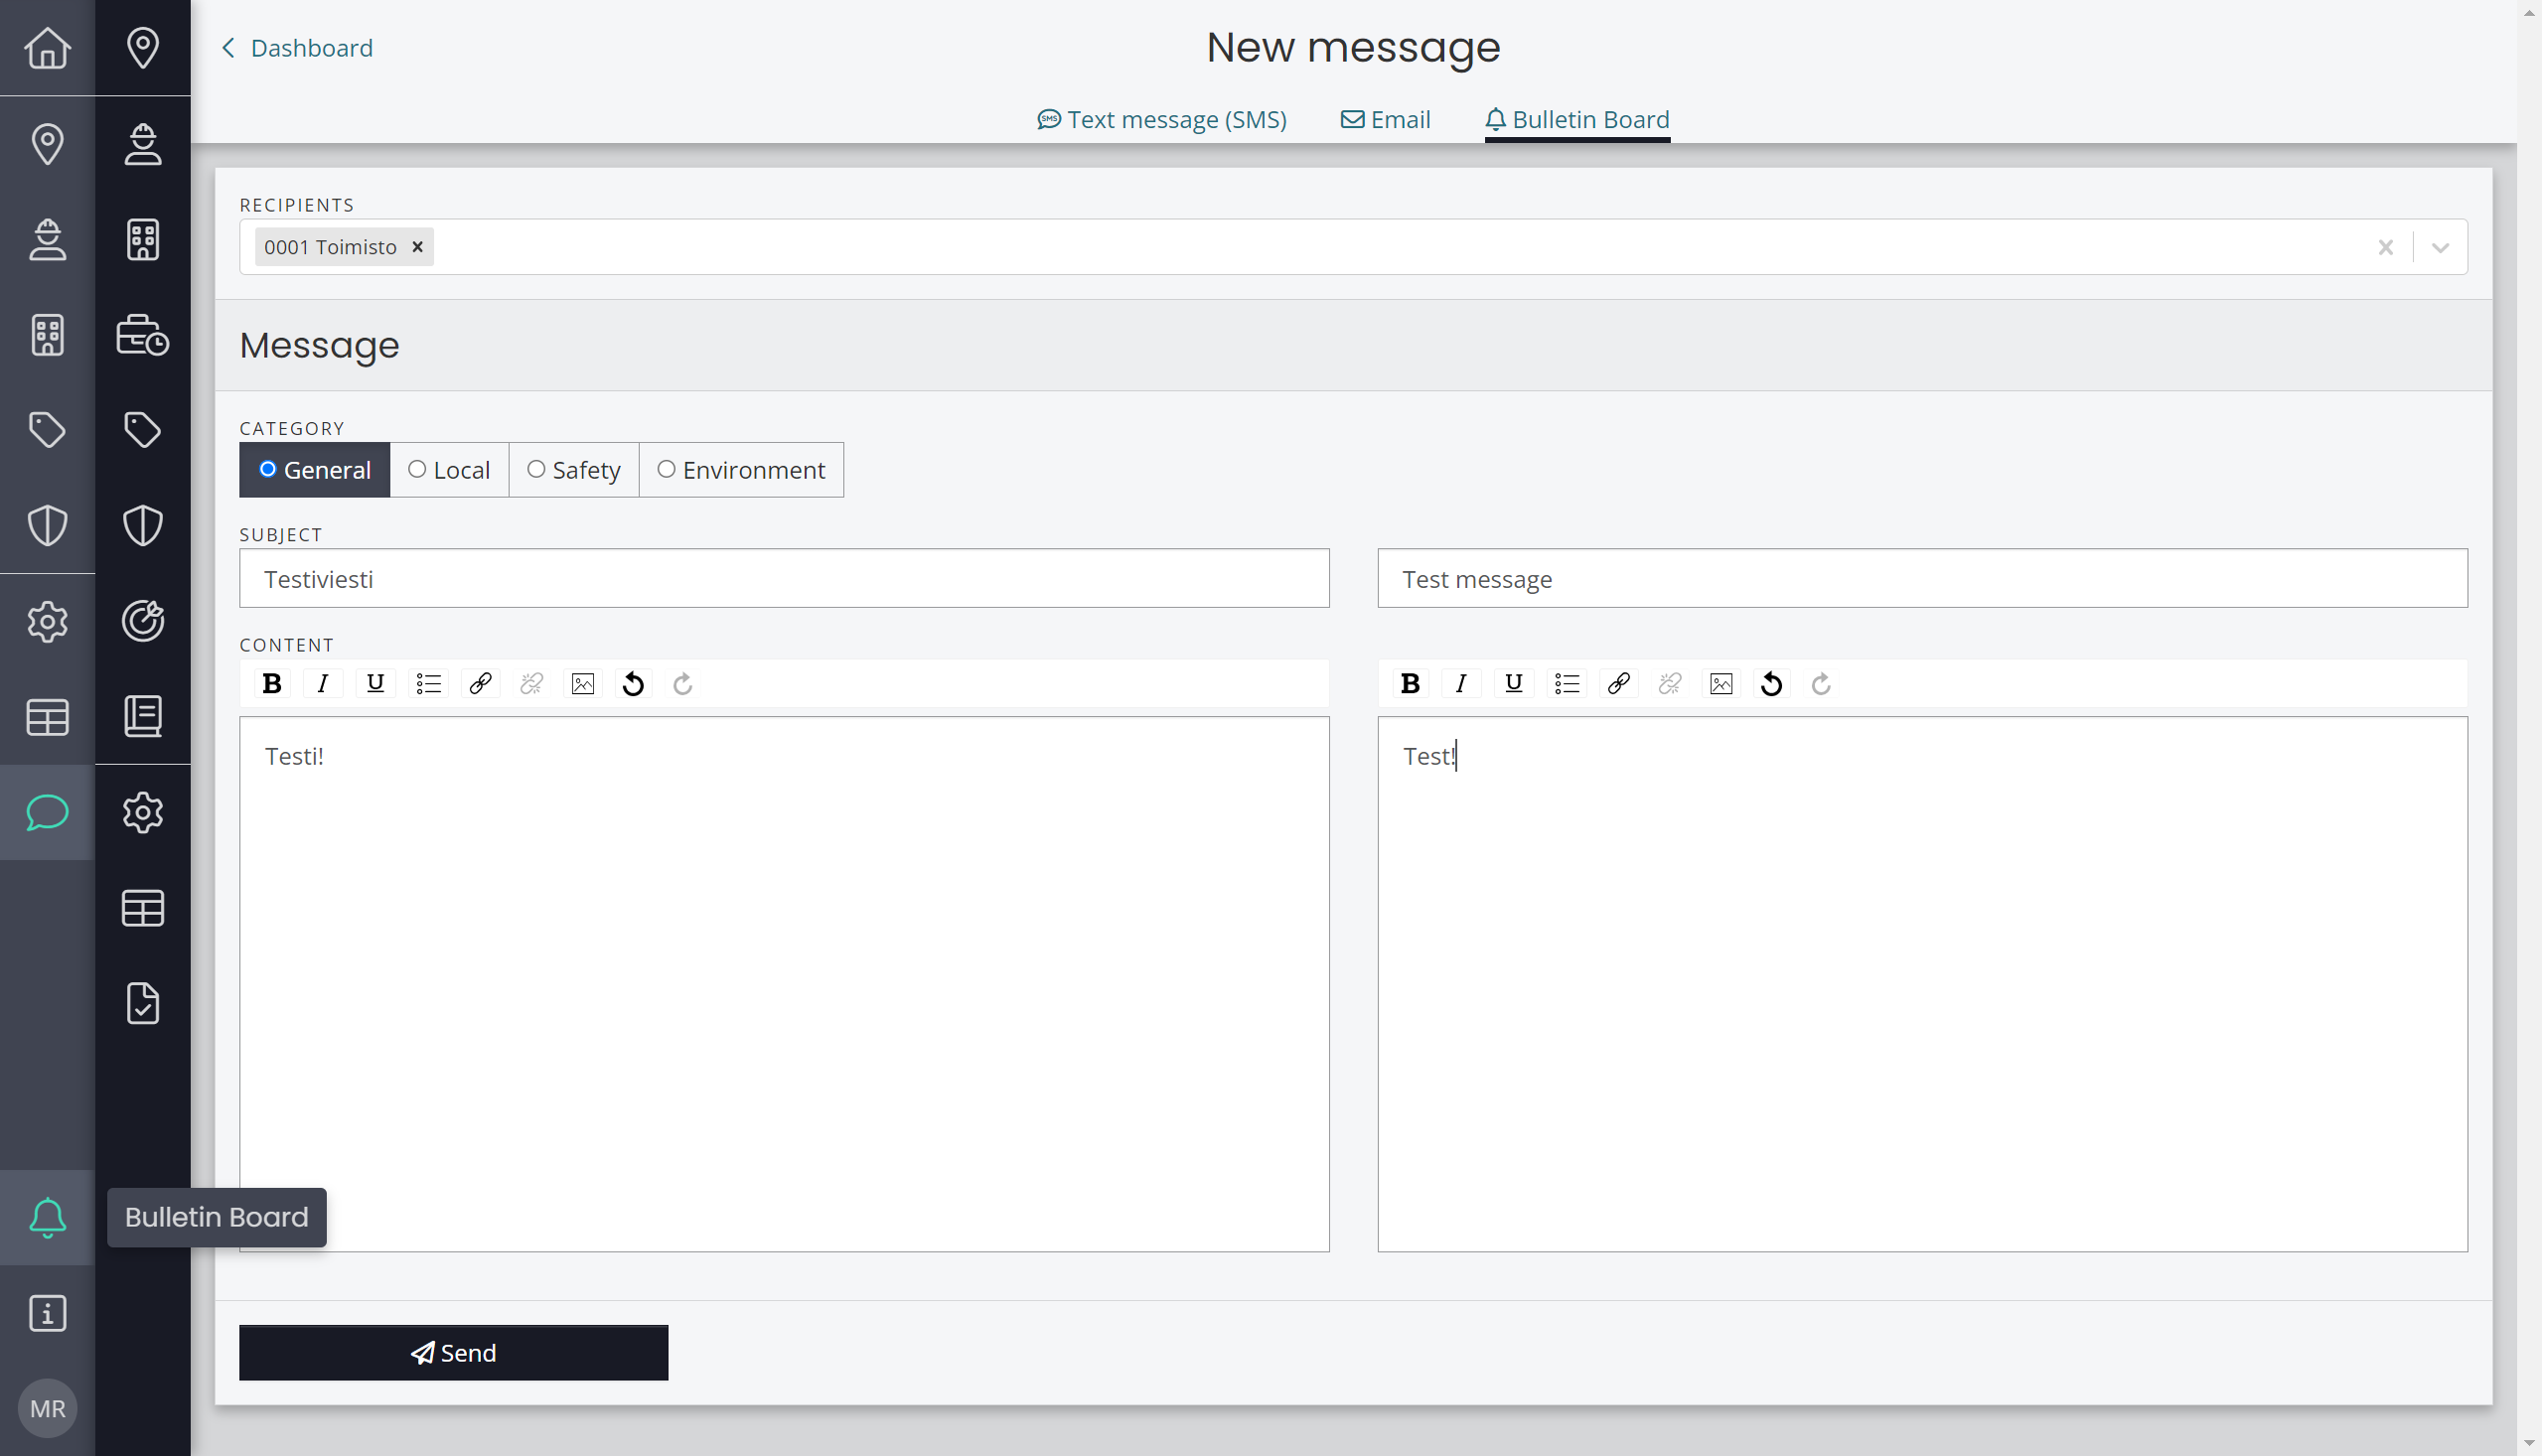Viewport: 2542px width, 1456px height.
Task: Toggle underline in right content editor
Action: tap(1513, 683)
